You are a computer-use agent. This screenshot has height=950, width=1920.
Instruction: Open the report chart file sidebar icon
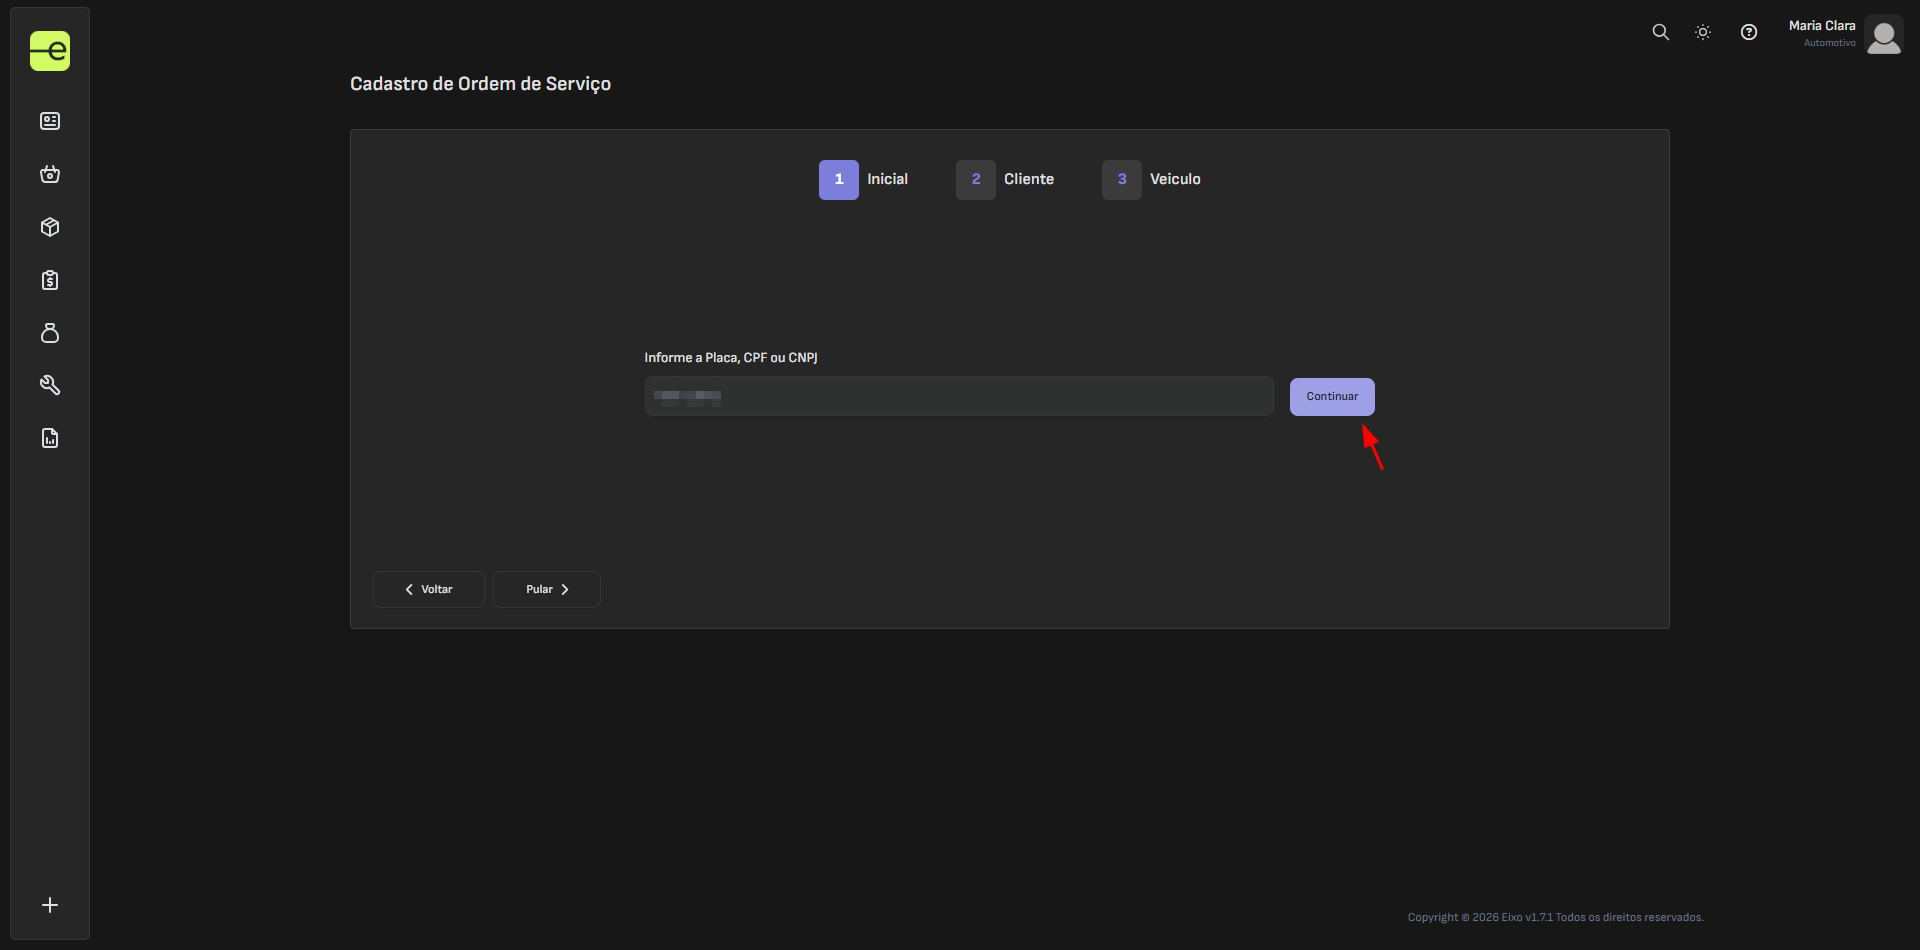50,438
